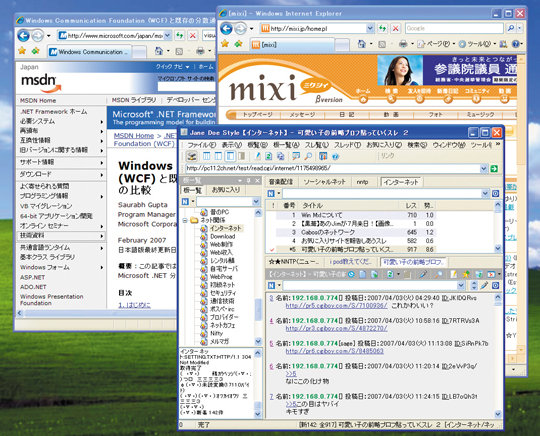Image resolution: width=540 pixels, height=436 pixels.
Task: Select the Download board in the board tree
Action: [222, 237]
